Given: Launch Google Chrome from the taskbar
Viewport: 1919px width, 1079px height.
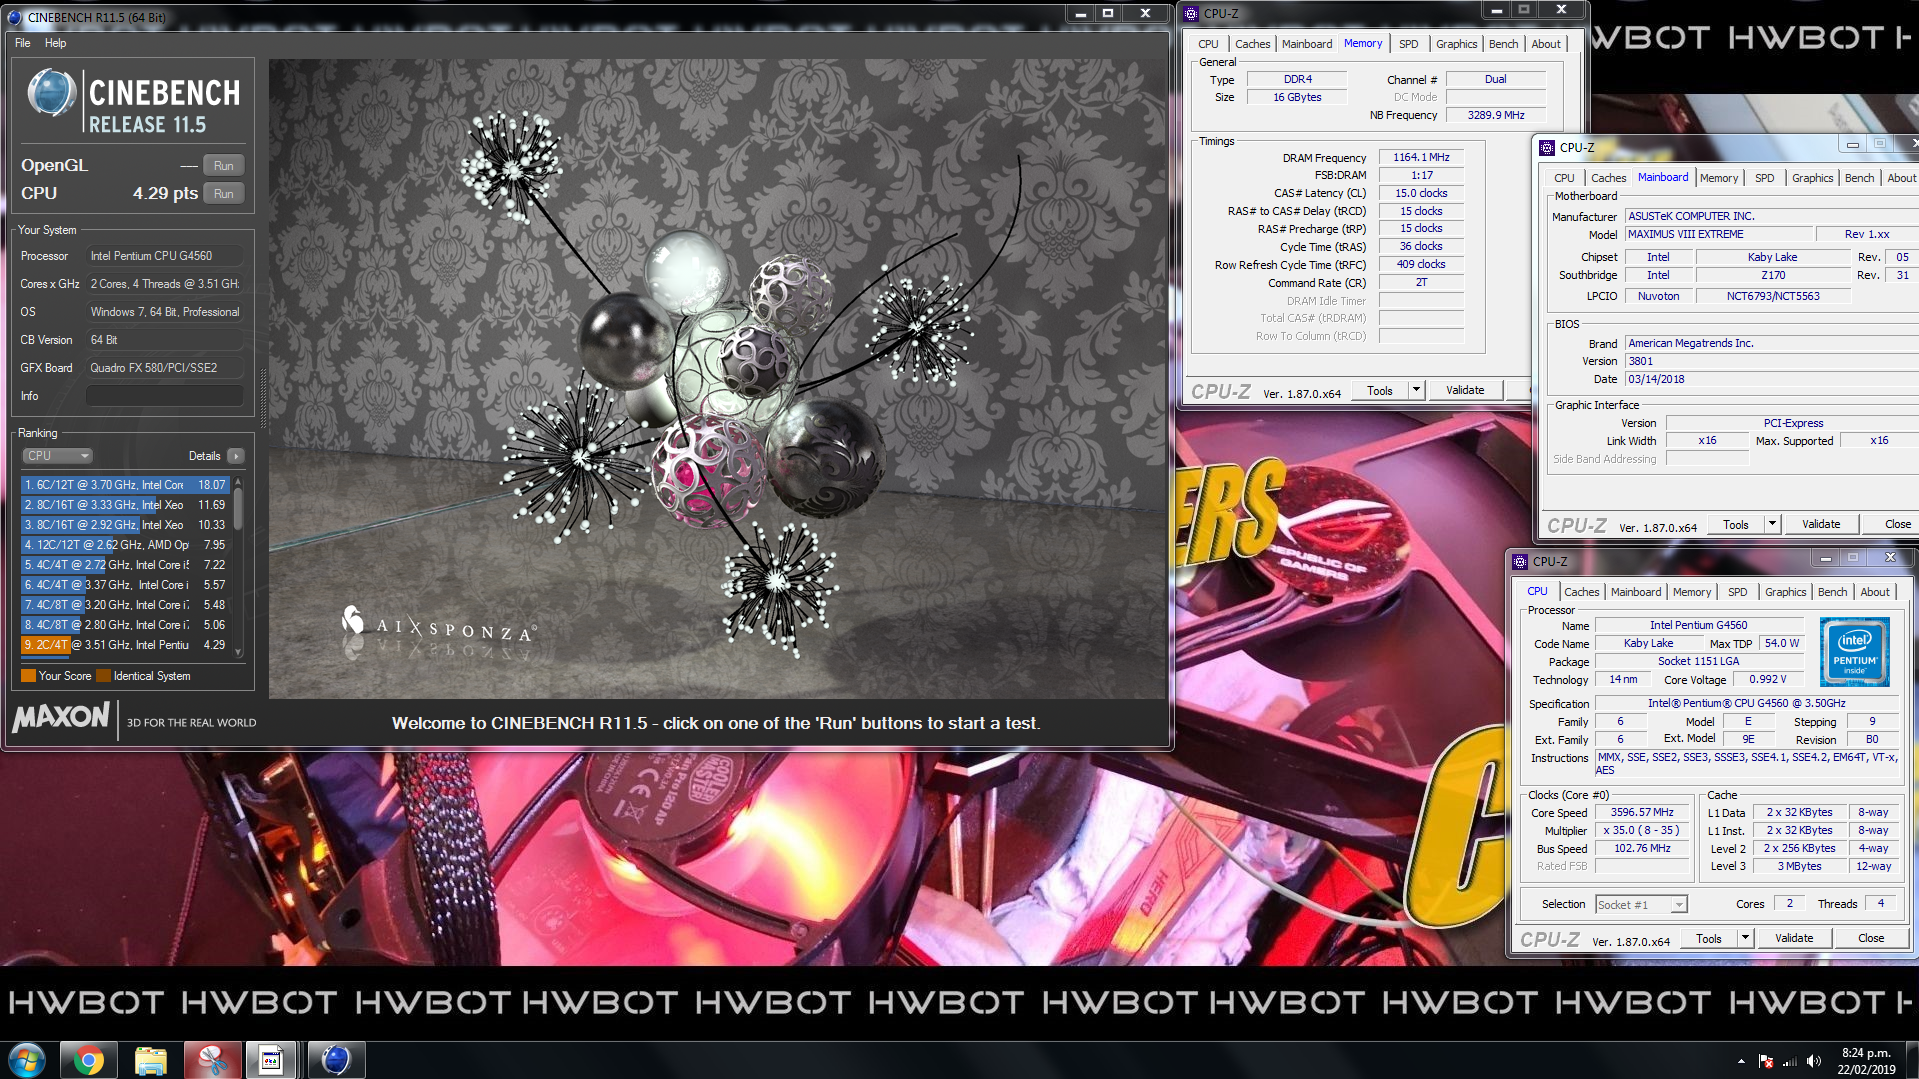Looking at the screenshot, I should pos(88,1060).
